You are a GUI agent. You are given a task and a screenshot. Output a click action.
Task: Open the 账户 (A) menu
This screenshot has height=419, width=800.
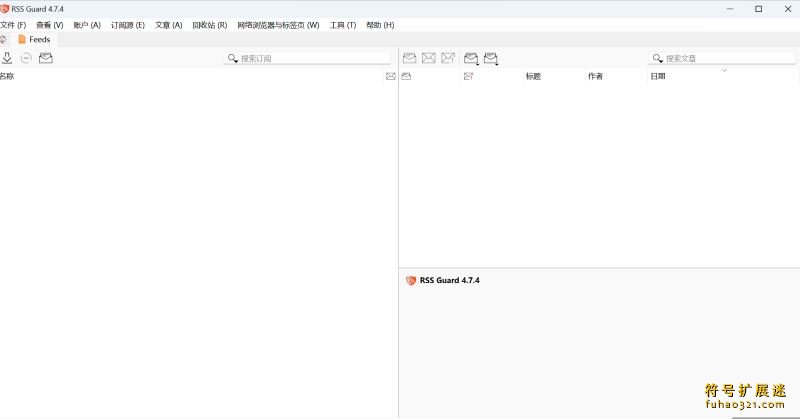click(87, 25)
